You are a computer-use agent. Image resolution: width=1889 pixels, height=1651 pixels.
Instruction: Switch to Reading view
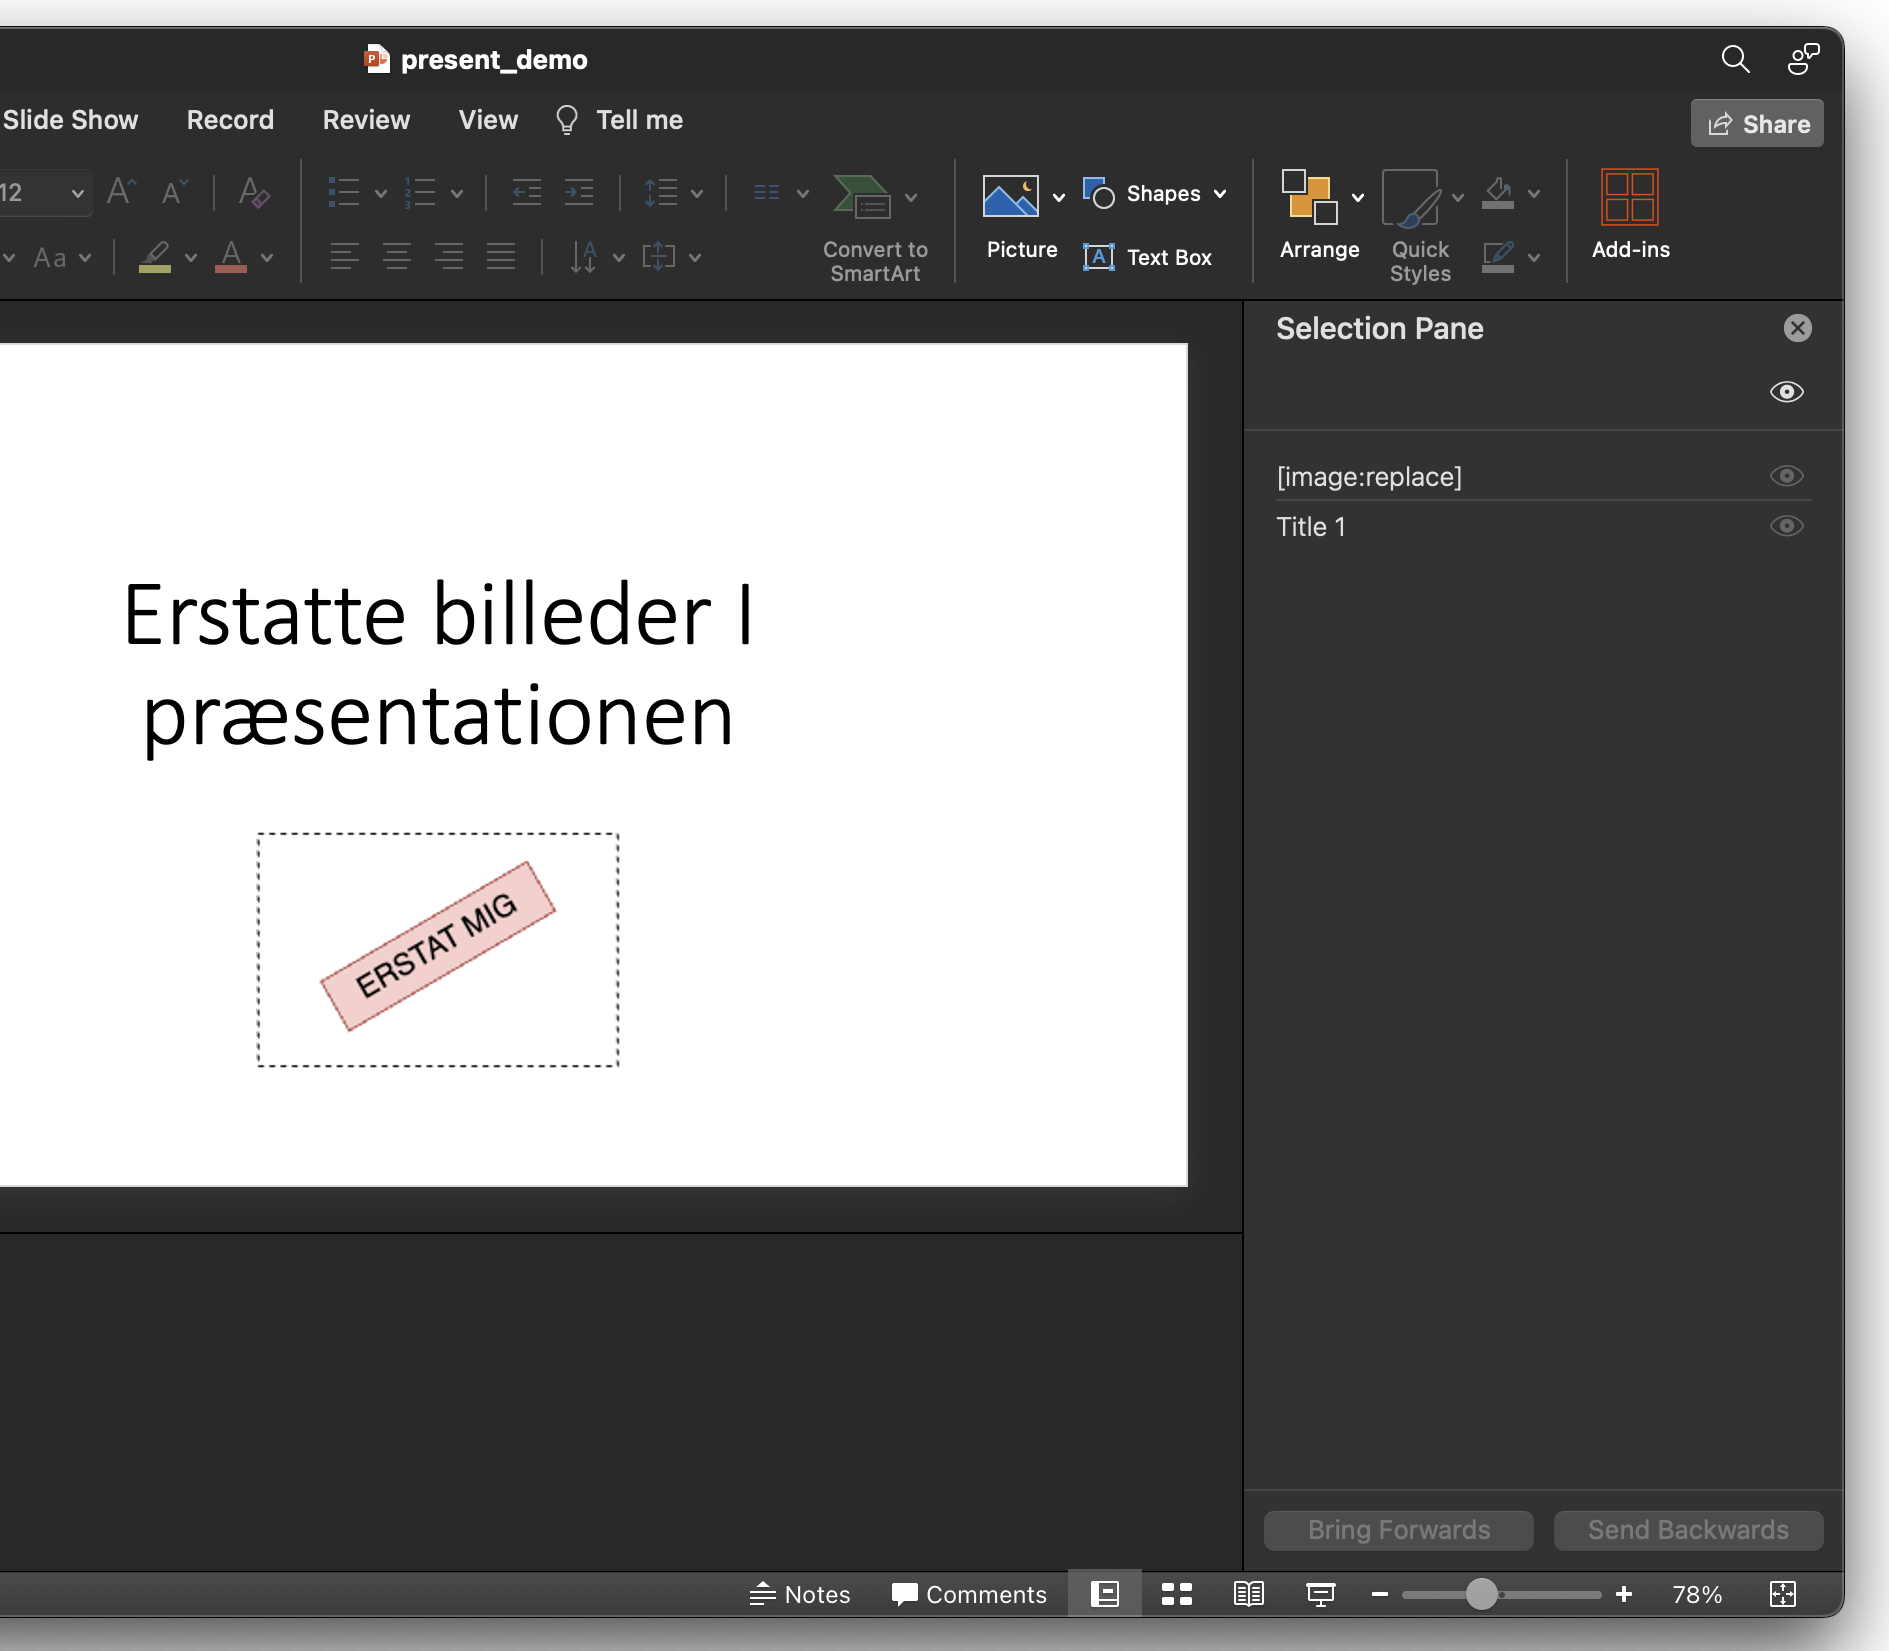coord(1249,1594)
